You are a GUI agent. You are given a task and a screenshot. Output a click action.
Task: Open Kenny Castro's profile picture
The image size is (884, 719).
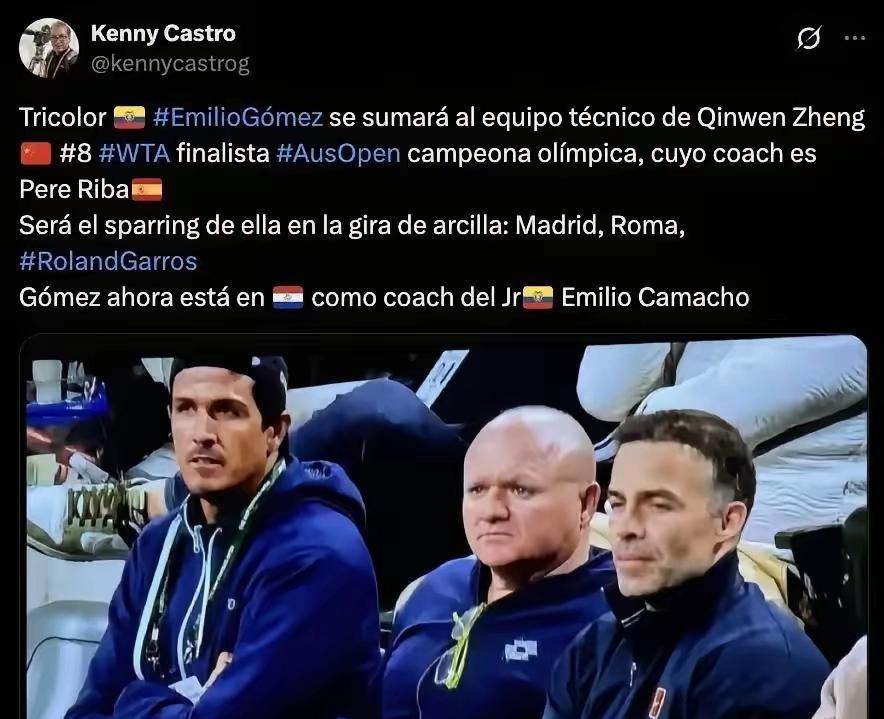[x=48, y=48]
